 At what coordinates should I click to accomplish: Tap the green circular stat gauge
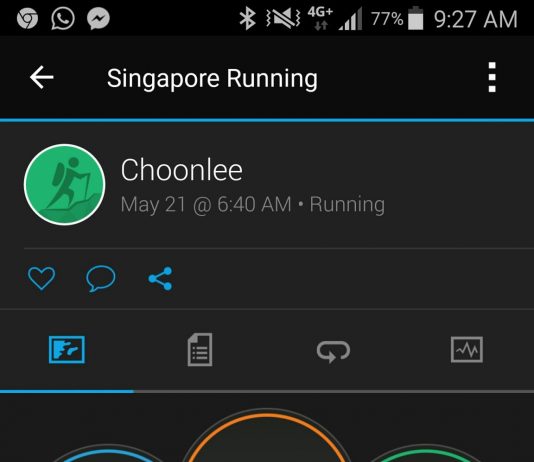[426, 455]
